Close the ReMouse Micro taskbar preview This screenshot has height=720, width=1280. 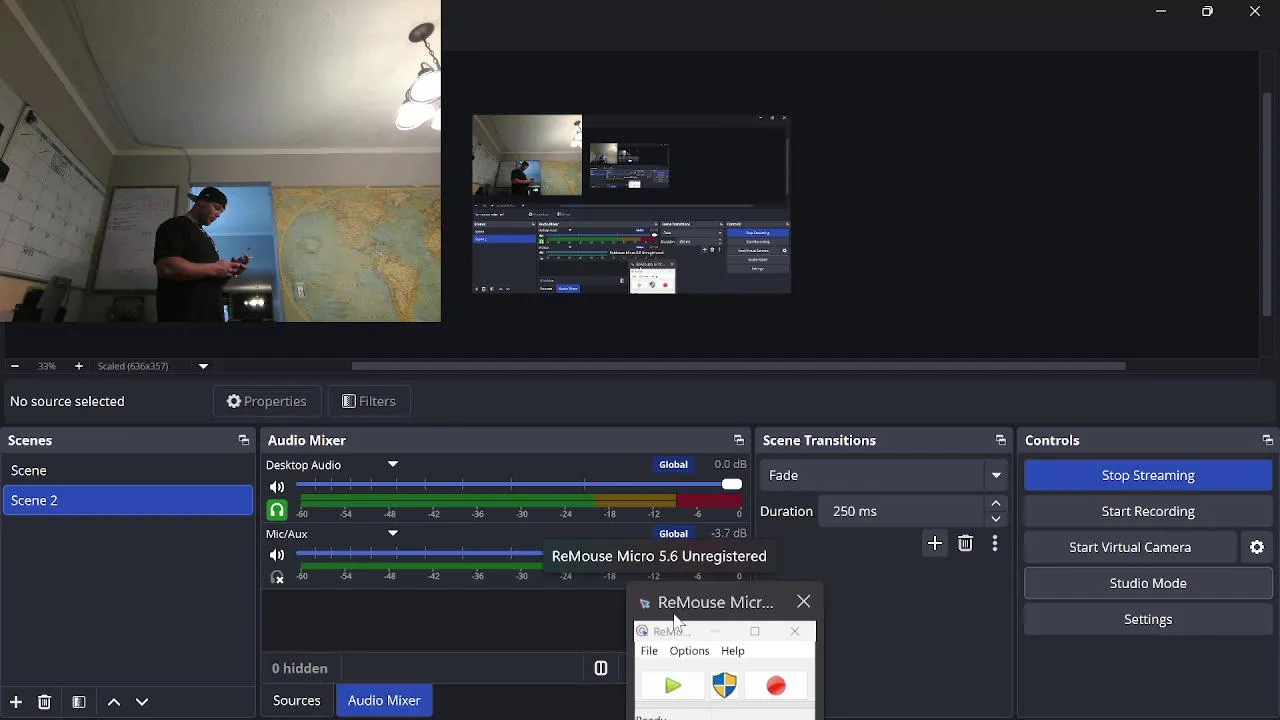point(804,602)
